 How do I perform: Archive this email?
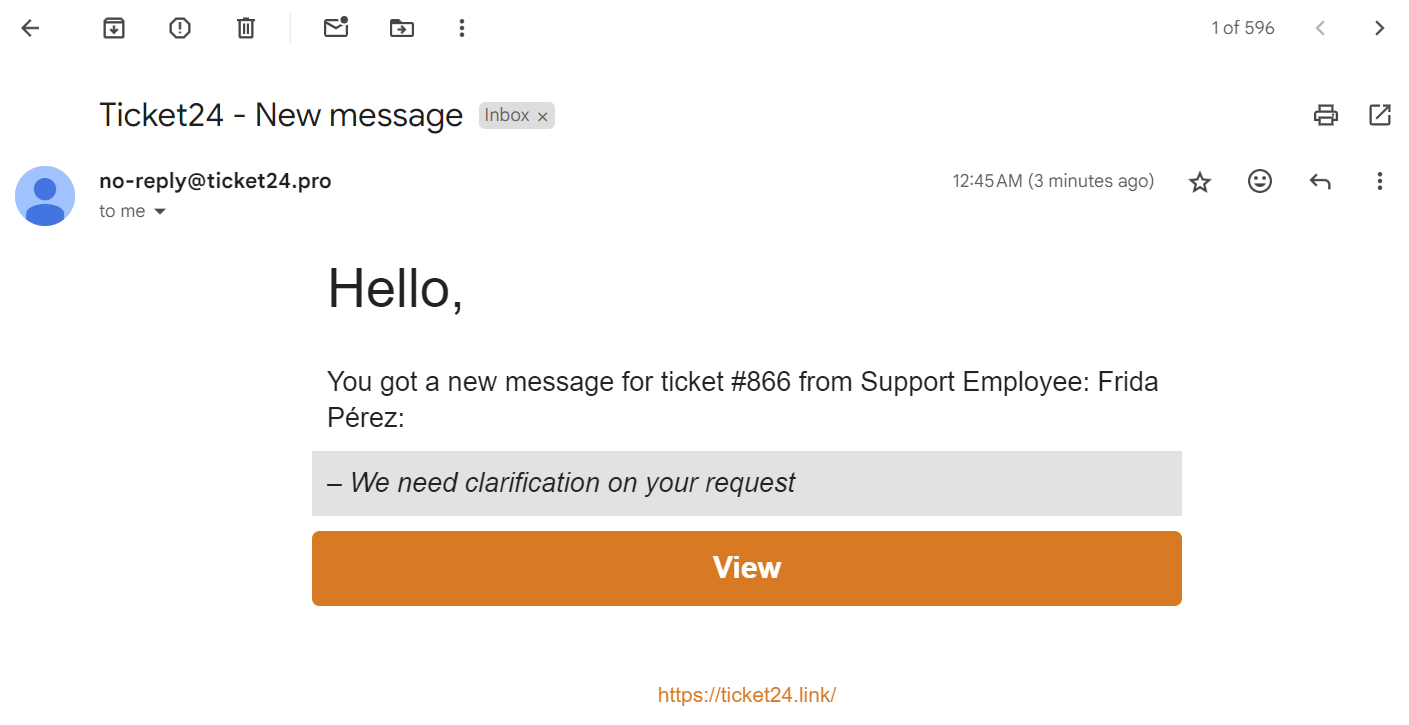point(114,28)
